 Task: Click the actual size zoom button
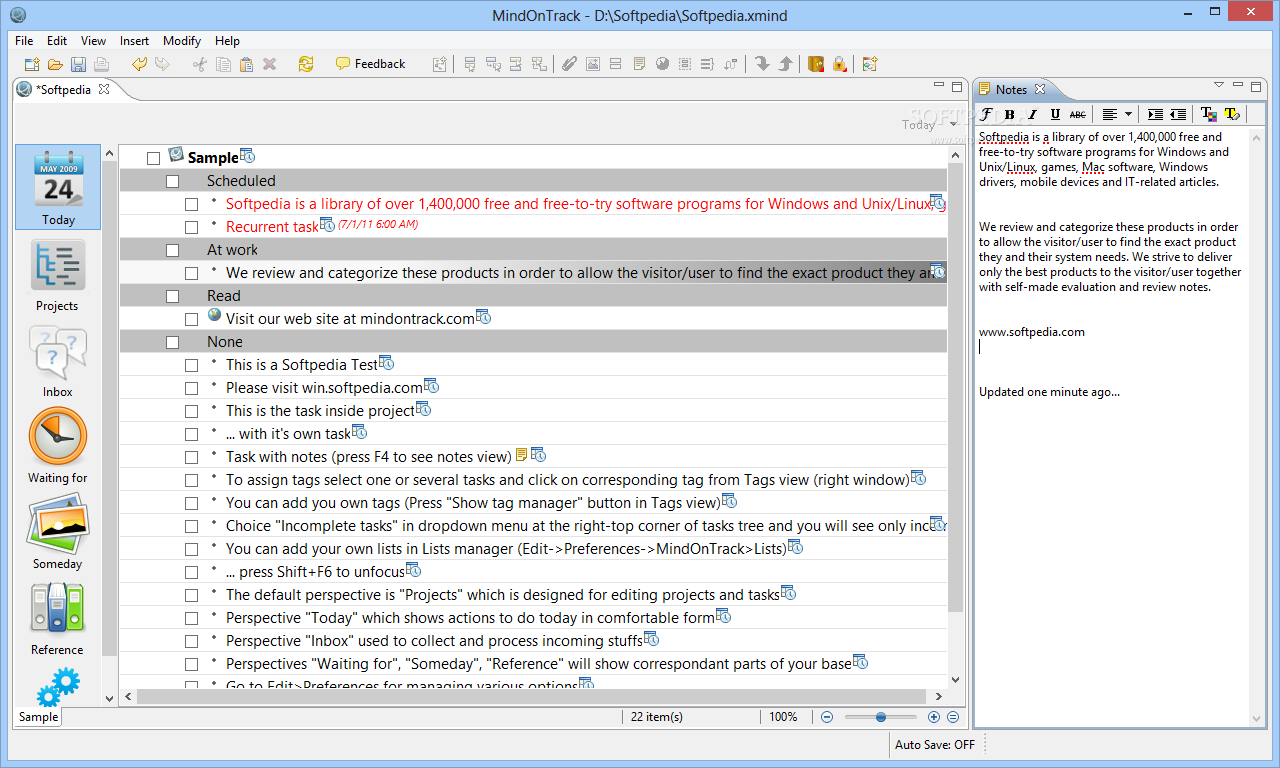[953, 717]
